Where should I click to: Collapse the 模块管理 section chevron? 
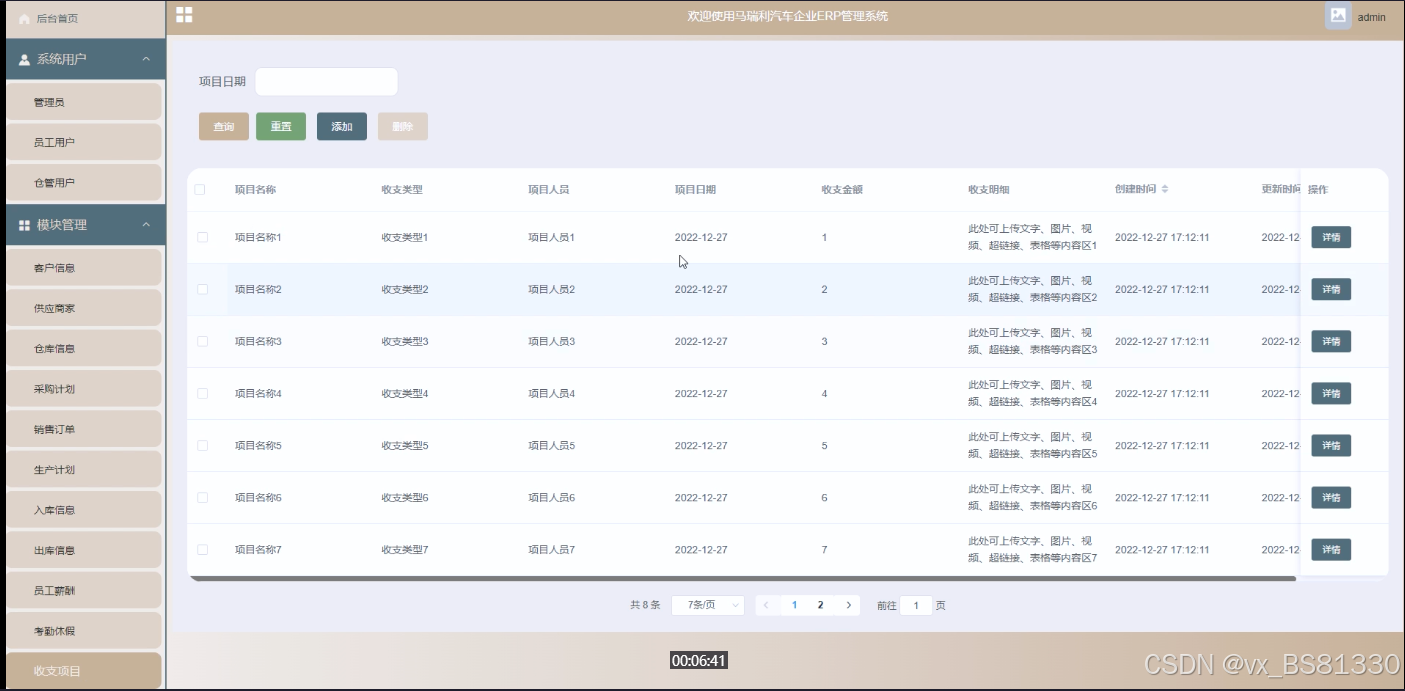click(x=146, y=225)
